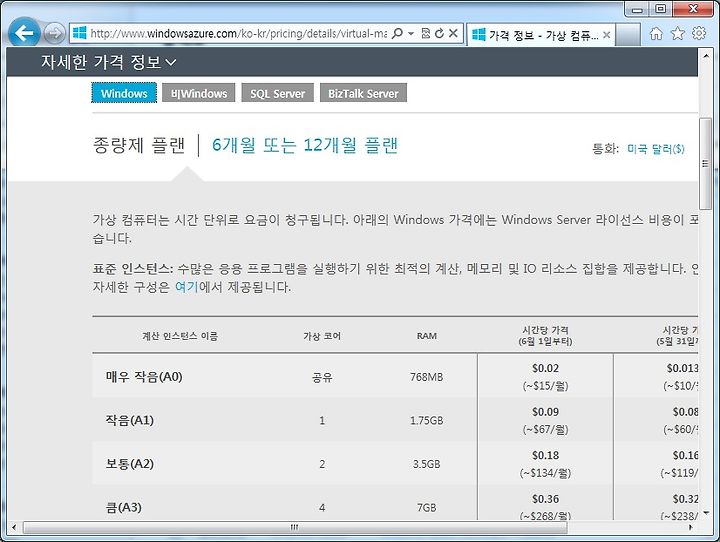720x542 pixels.
Task: Go to the Home page icon
Action: tap(656, 33)
